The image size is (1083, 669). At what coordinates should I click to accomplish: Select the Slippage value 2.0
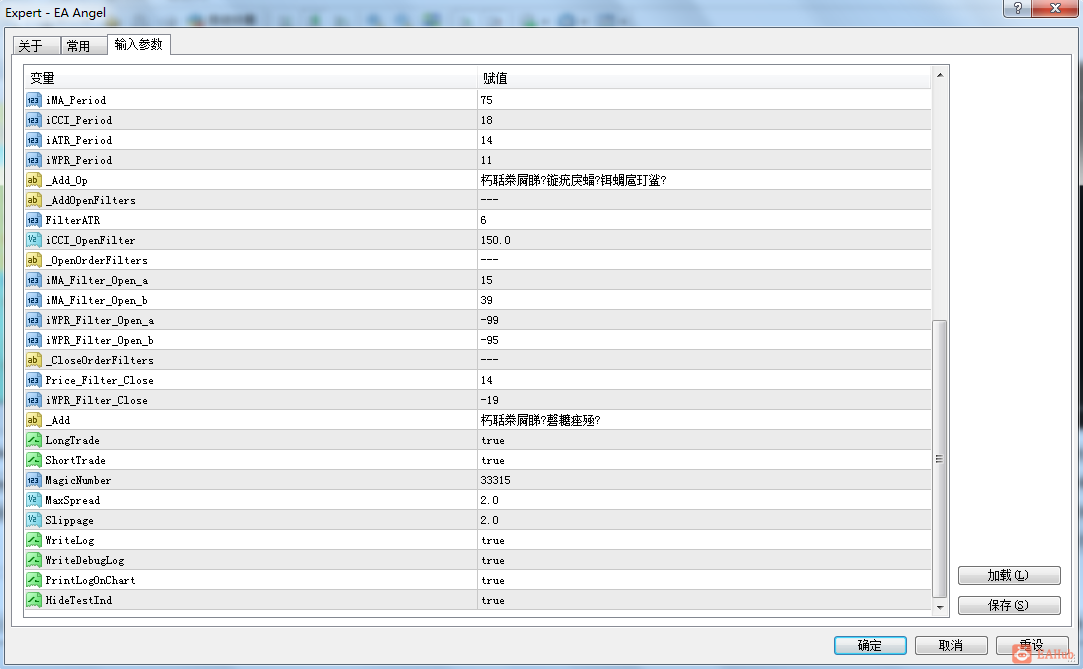pos(490,521)
